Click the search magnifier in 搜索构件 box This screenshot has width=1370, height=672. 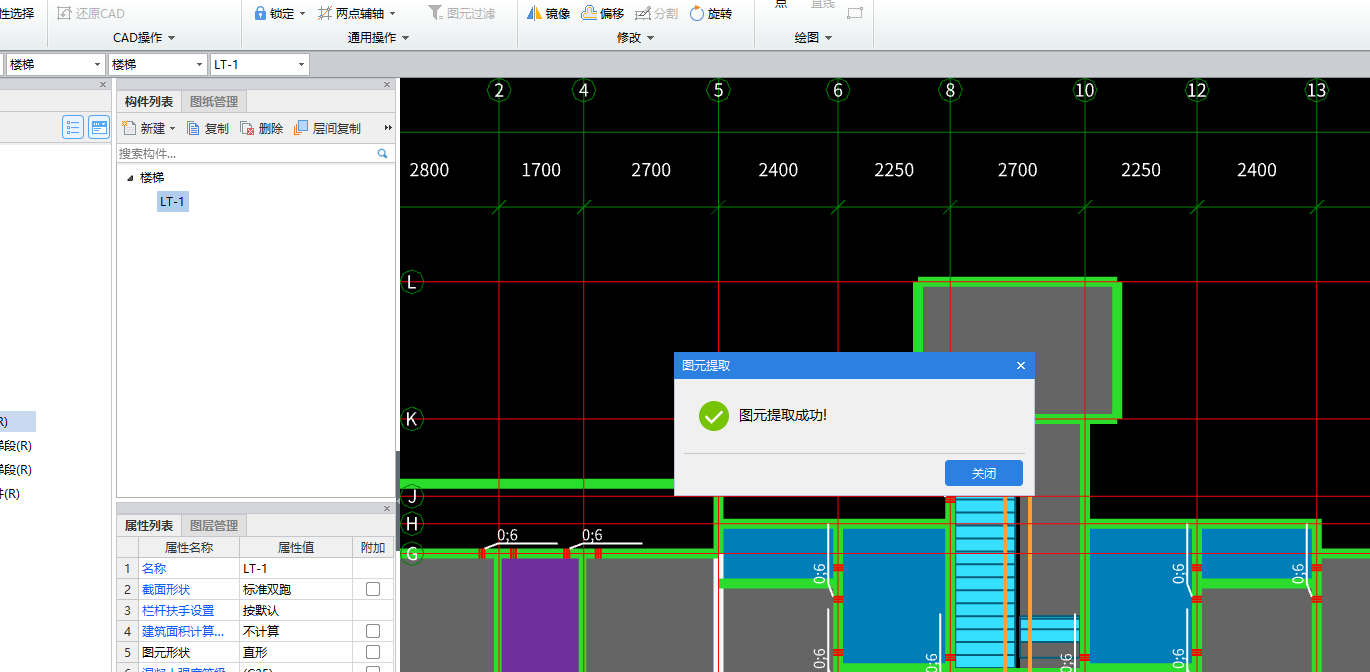coord(382,154)
